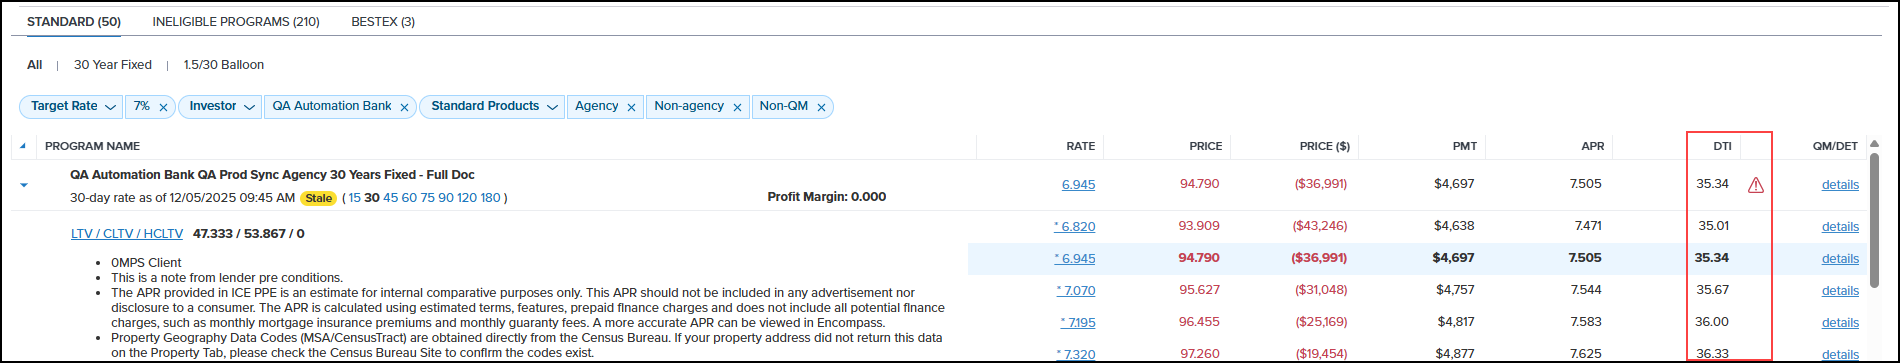Click the vertical scrollbar of the results table
Viewport: 1900px width, 363px height.
coord(1874,220)
